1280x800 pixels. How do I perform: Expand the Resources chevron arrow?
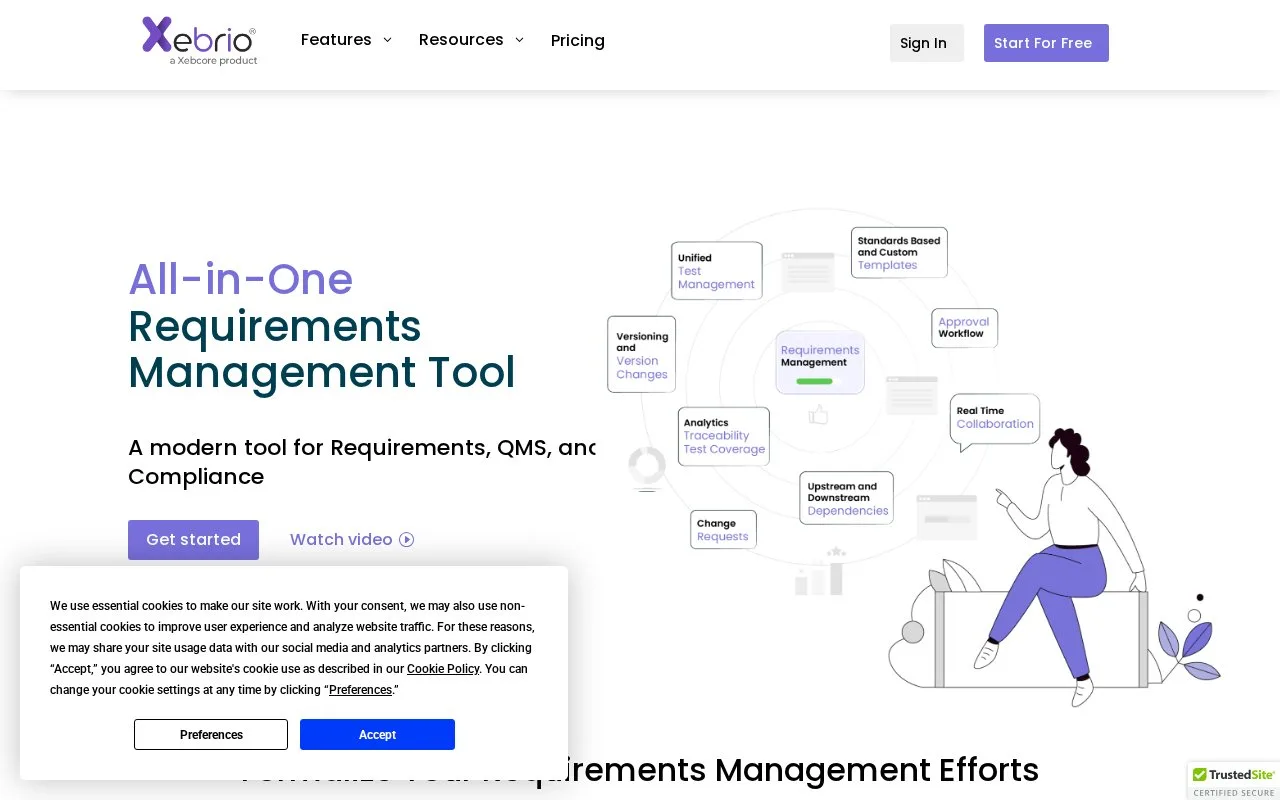point(519,40)
